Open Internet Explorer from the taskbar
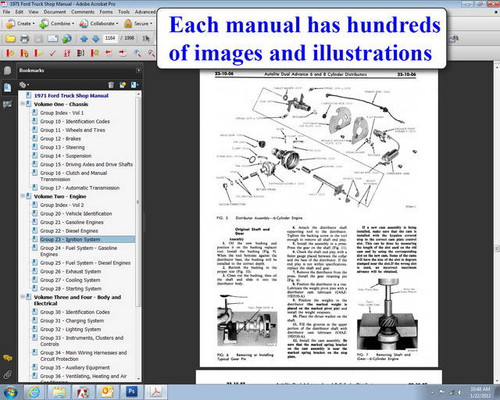The image size is (500, 400). tap(35, 392)
